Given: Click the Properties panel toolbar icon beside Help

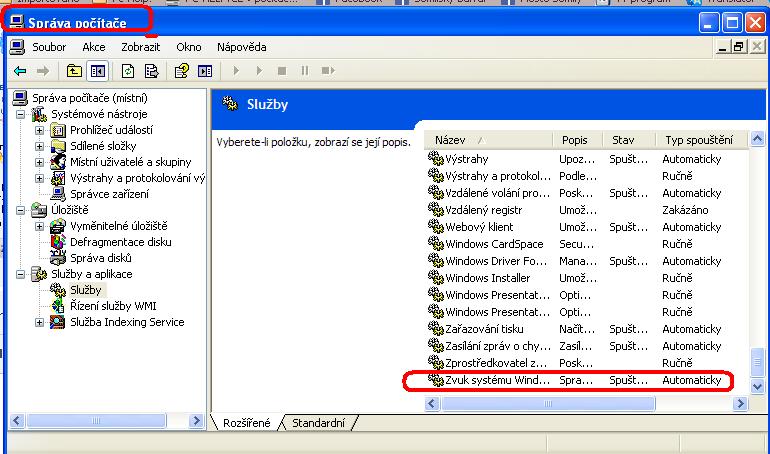Looking at the screenshot, I should pyautogui.click(x=205, y=71).
